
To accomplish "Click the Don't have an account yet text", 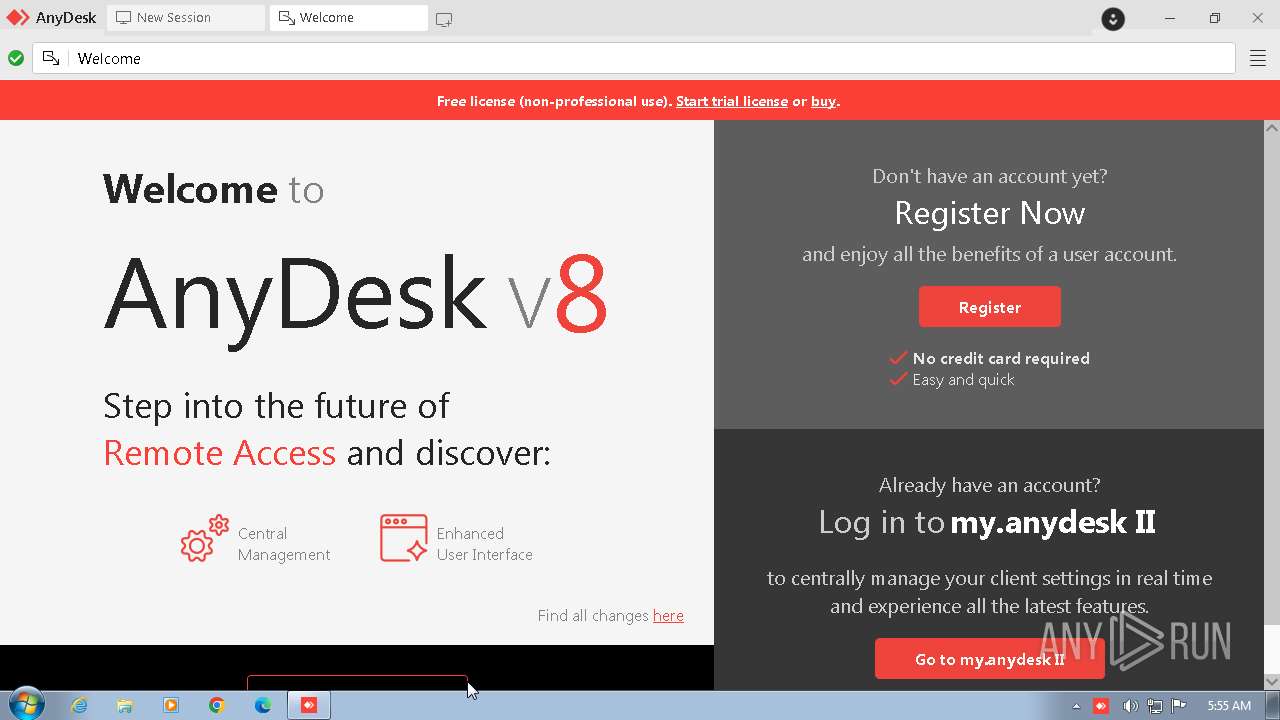I will click(990, 176).
